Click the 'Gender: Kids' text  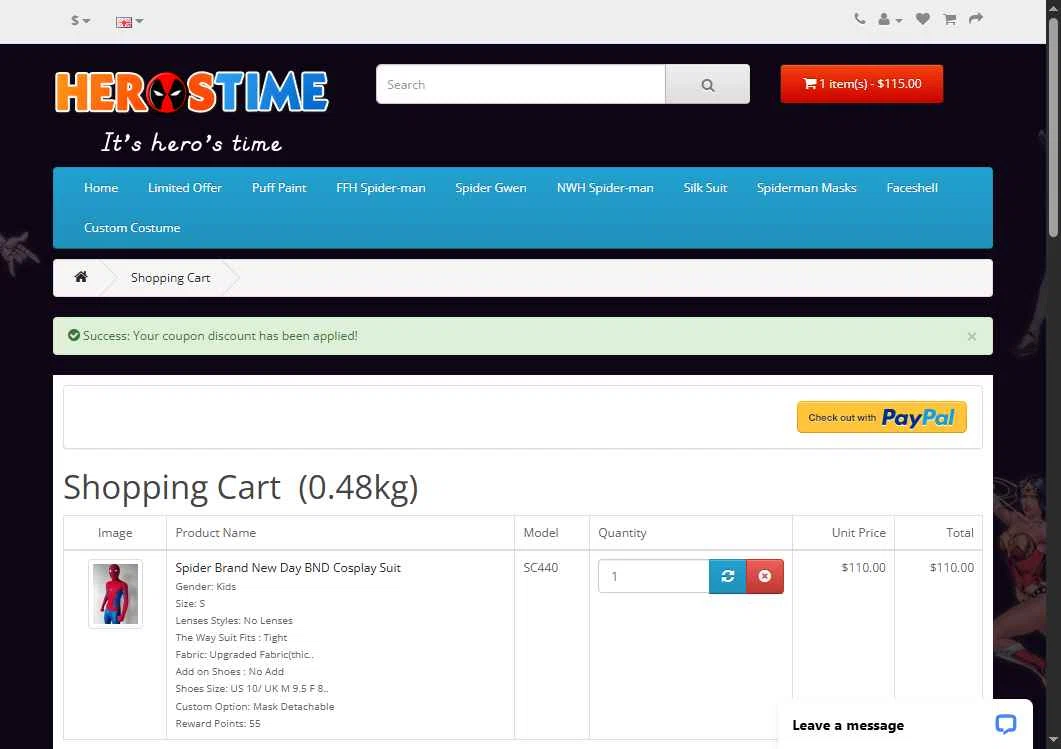click(206, 587)
